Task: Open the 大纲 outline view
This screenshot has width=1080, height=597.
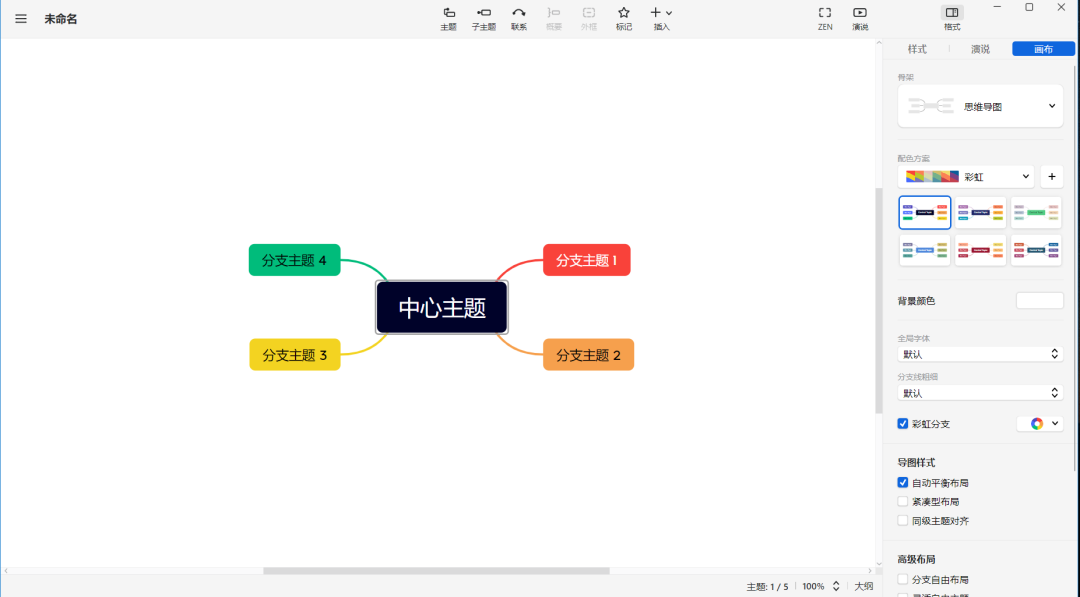Action: 863,585
